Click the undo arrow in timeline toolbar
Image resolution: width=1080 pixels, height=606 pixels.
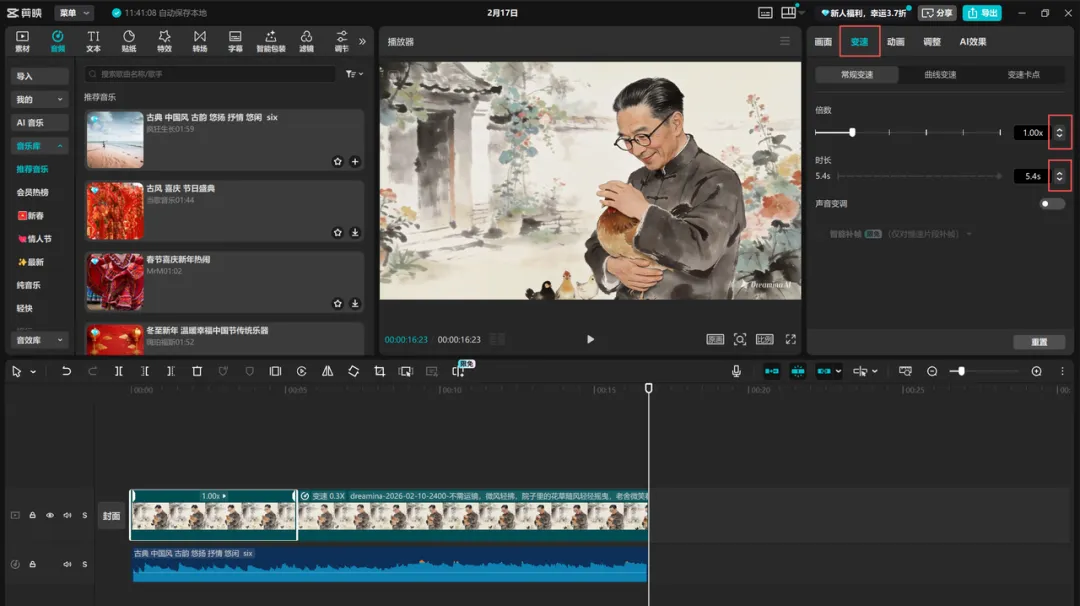[x=66, y=371]
